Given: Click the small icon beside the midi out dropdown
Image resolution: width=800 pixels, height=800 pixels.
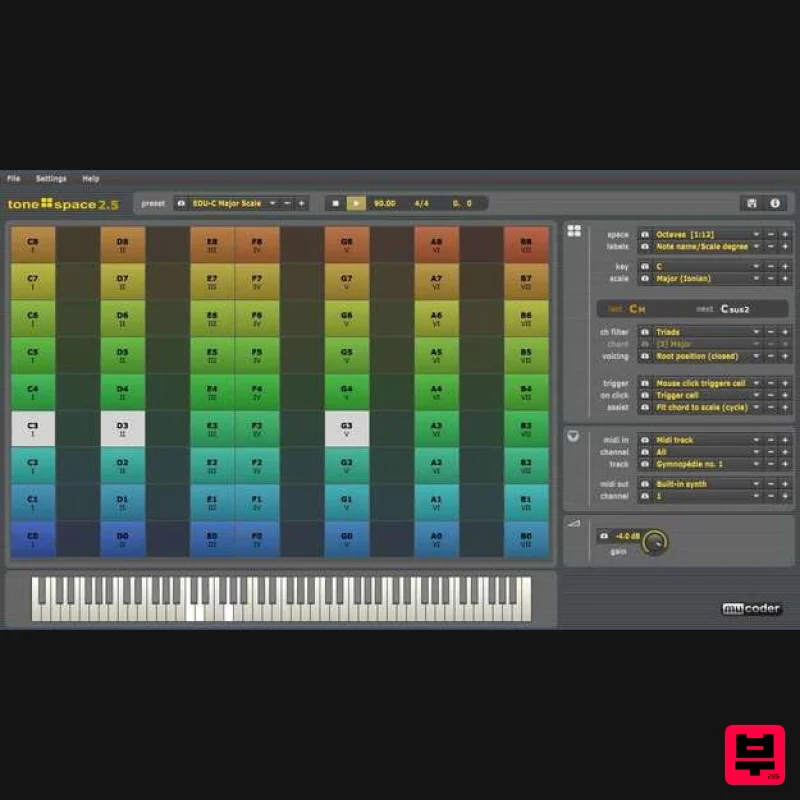Looking at the screenshot, I should 645,484.
